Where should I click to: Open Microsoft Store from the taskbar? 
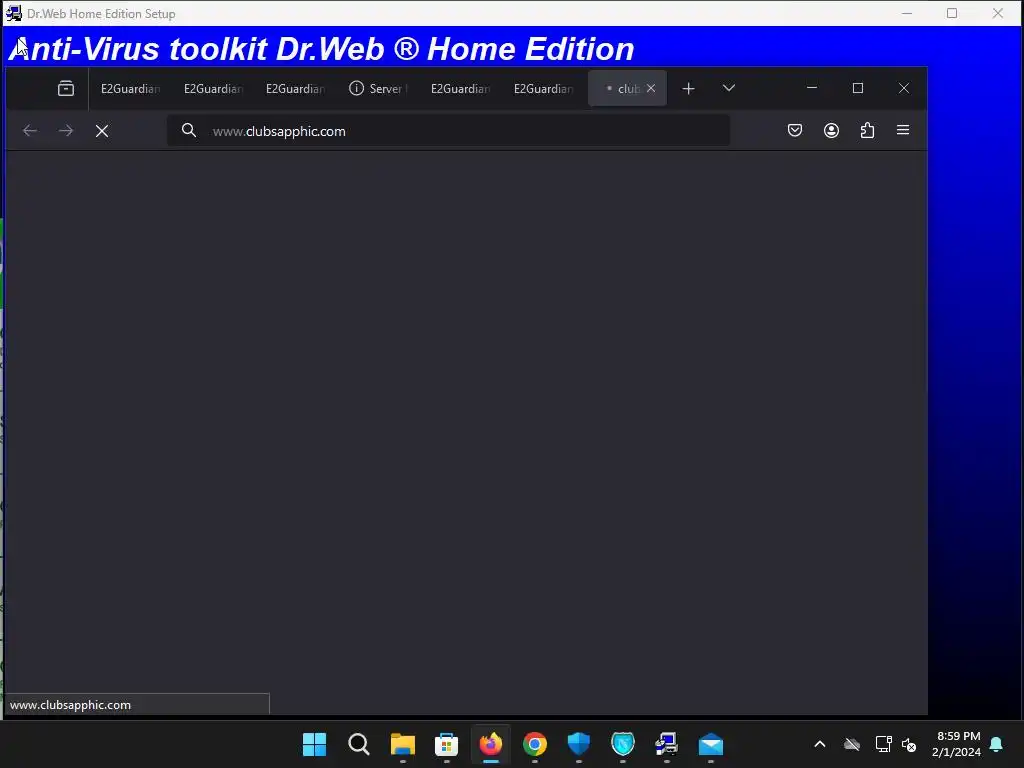[447, 744]
